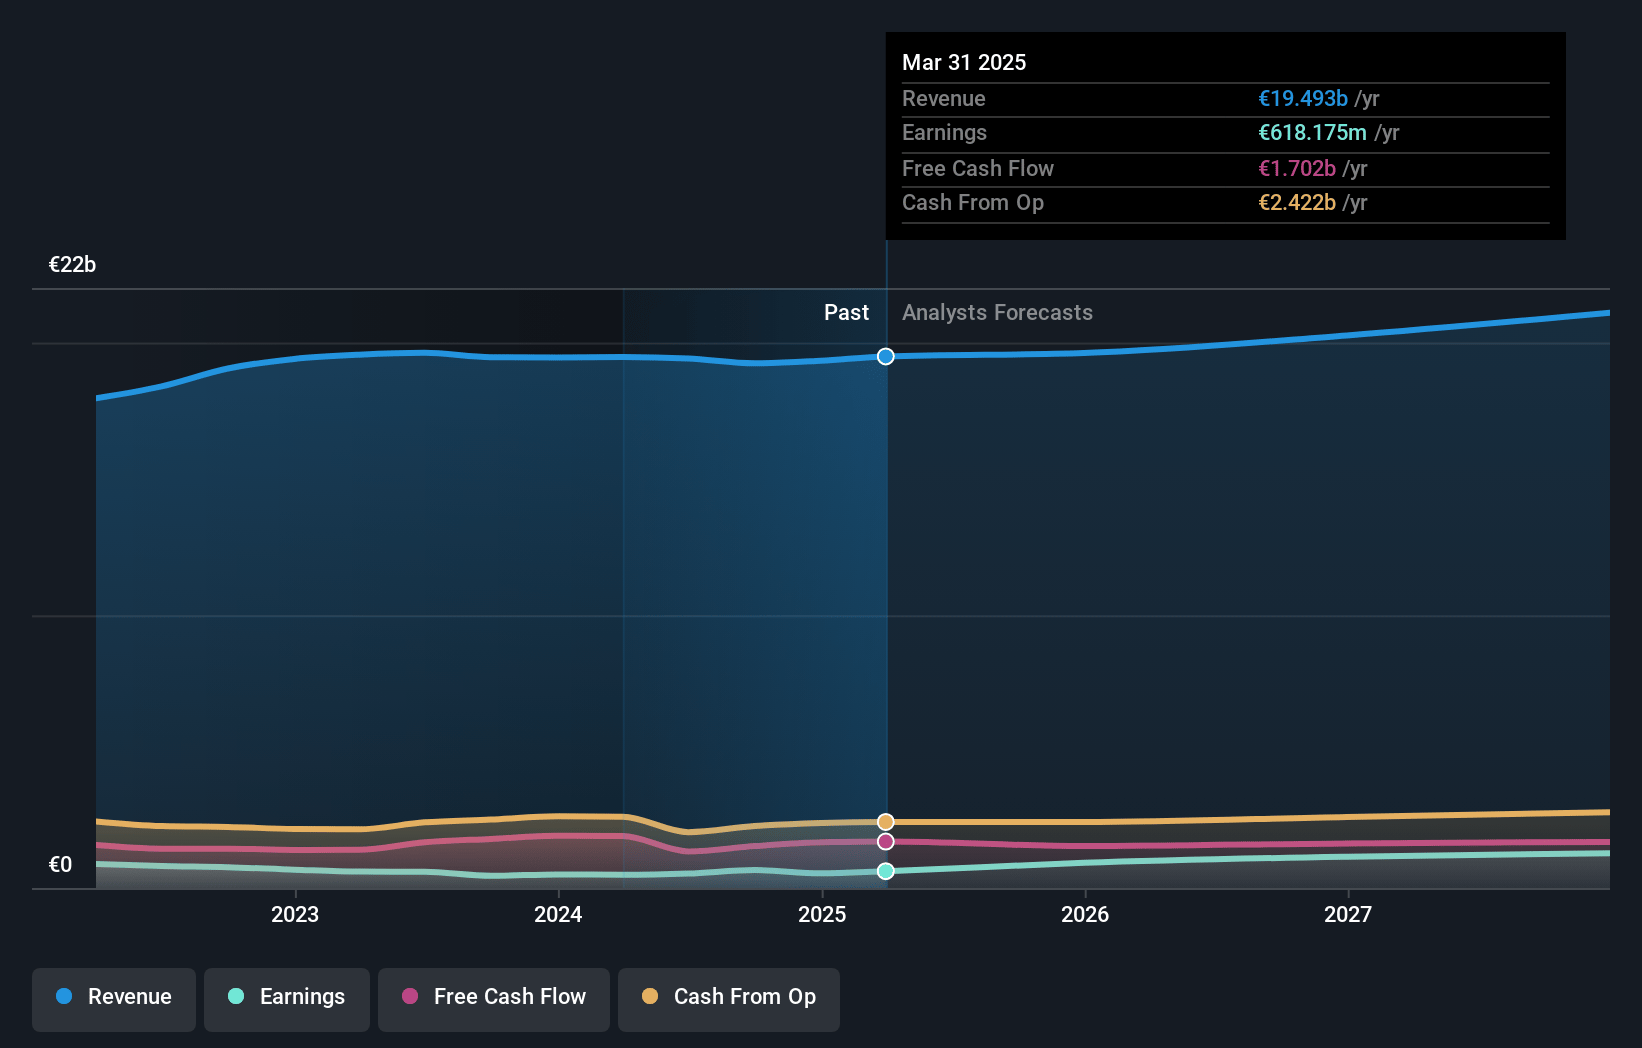Toggle the Revenue legend button
The image size is (1642, 1048).
click(x=114, y=999)
